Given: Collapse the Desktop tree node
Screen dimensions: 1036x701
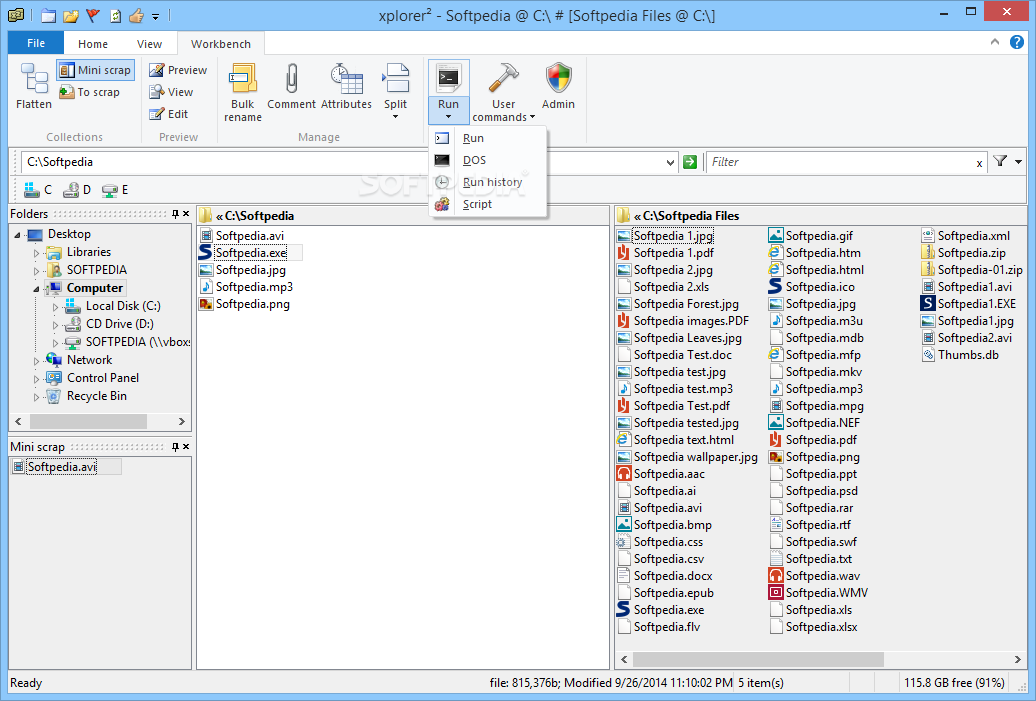Looking at the screenshot, I should [18, 235].
